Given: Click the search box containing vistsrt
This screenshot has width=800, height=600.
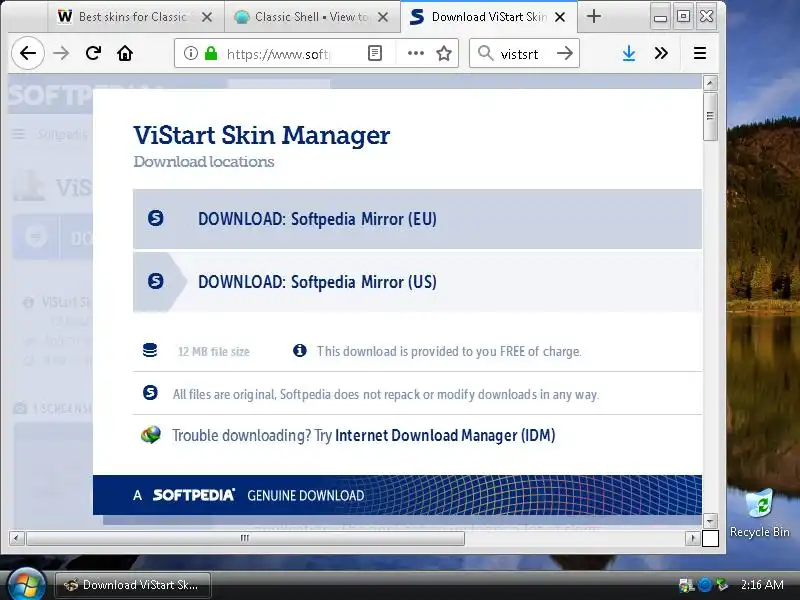Looking at the screenshot, I should 525,54.
